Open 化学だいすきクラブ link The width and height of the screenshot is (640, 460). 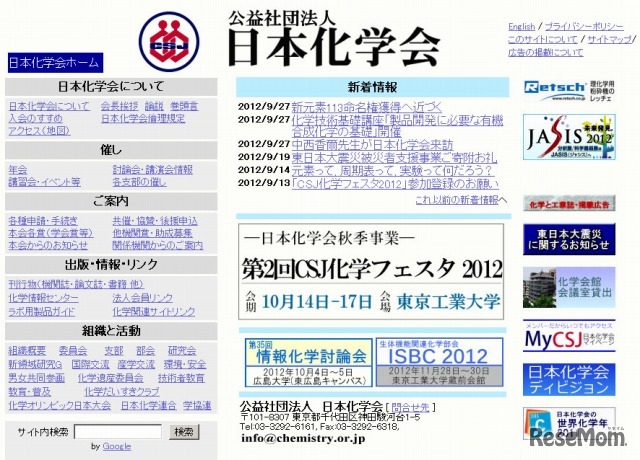[122, 392]
